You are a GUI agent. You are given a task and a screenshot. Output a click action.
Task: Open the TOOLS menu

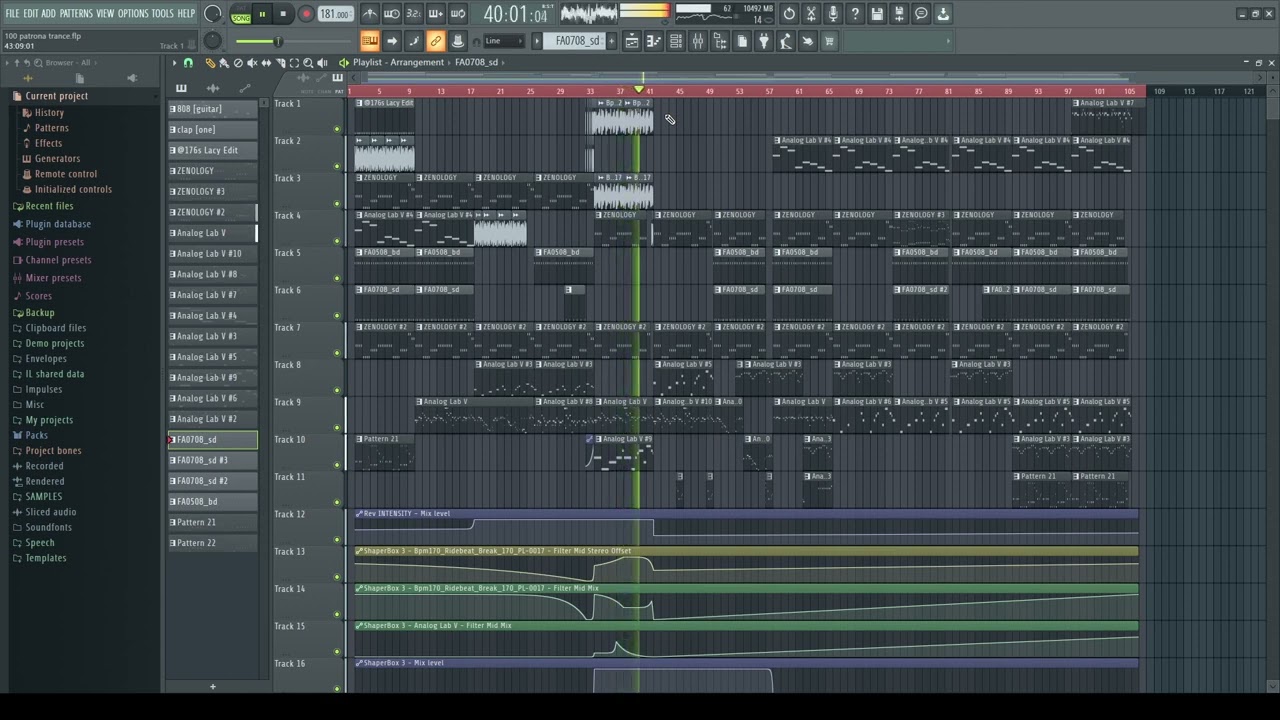pos(162,13)
